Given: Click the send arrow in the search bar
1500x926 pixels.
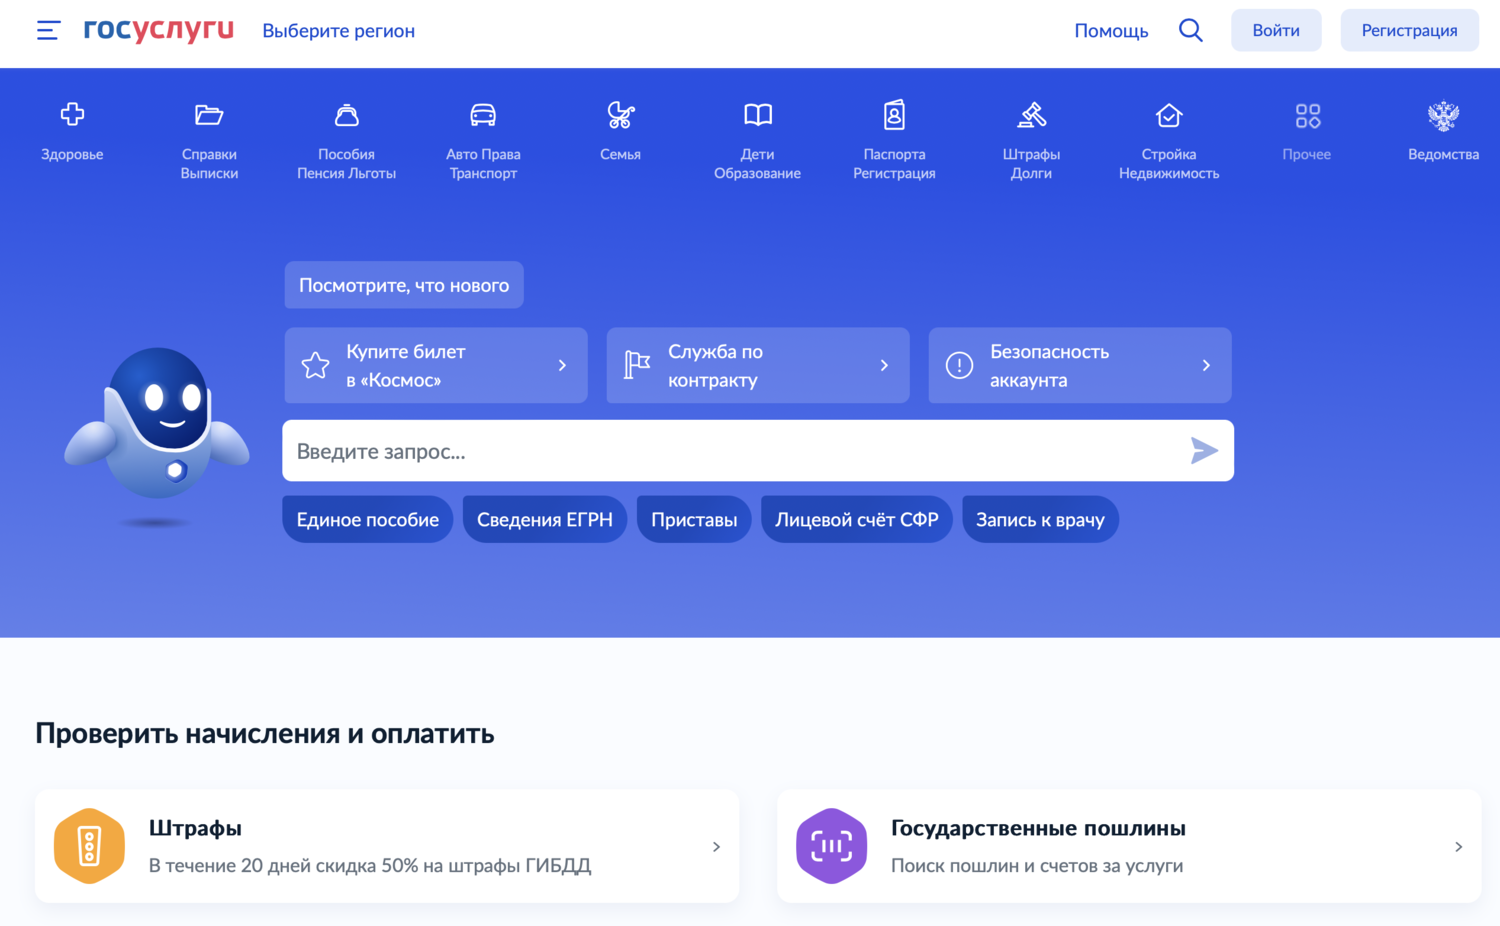Looking at the screenshot, I should [x=1204, y=451].
